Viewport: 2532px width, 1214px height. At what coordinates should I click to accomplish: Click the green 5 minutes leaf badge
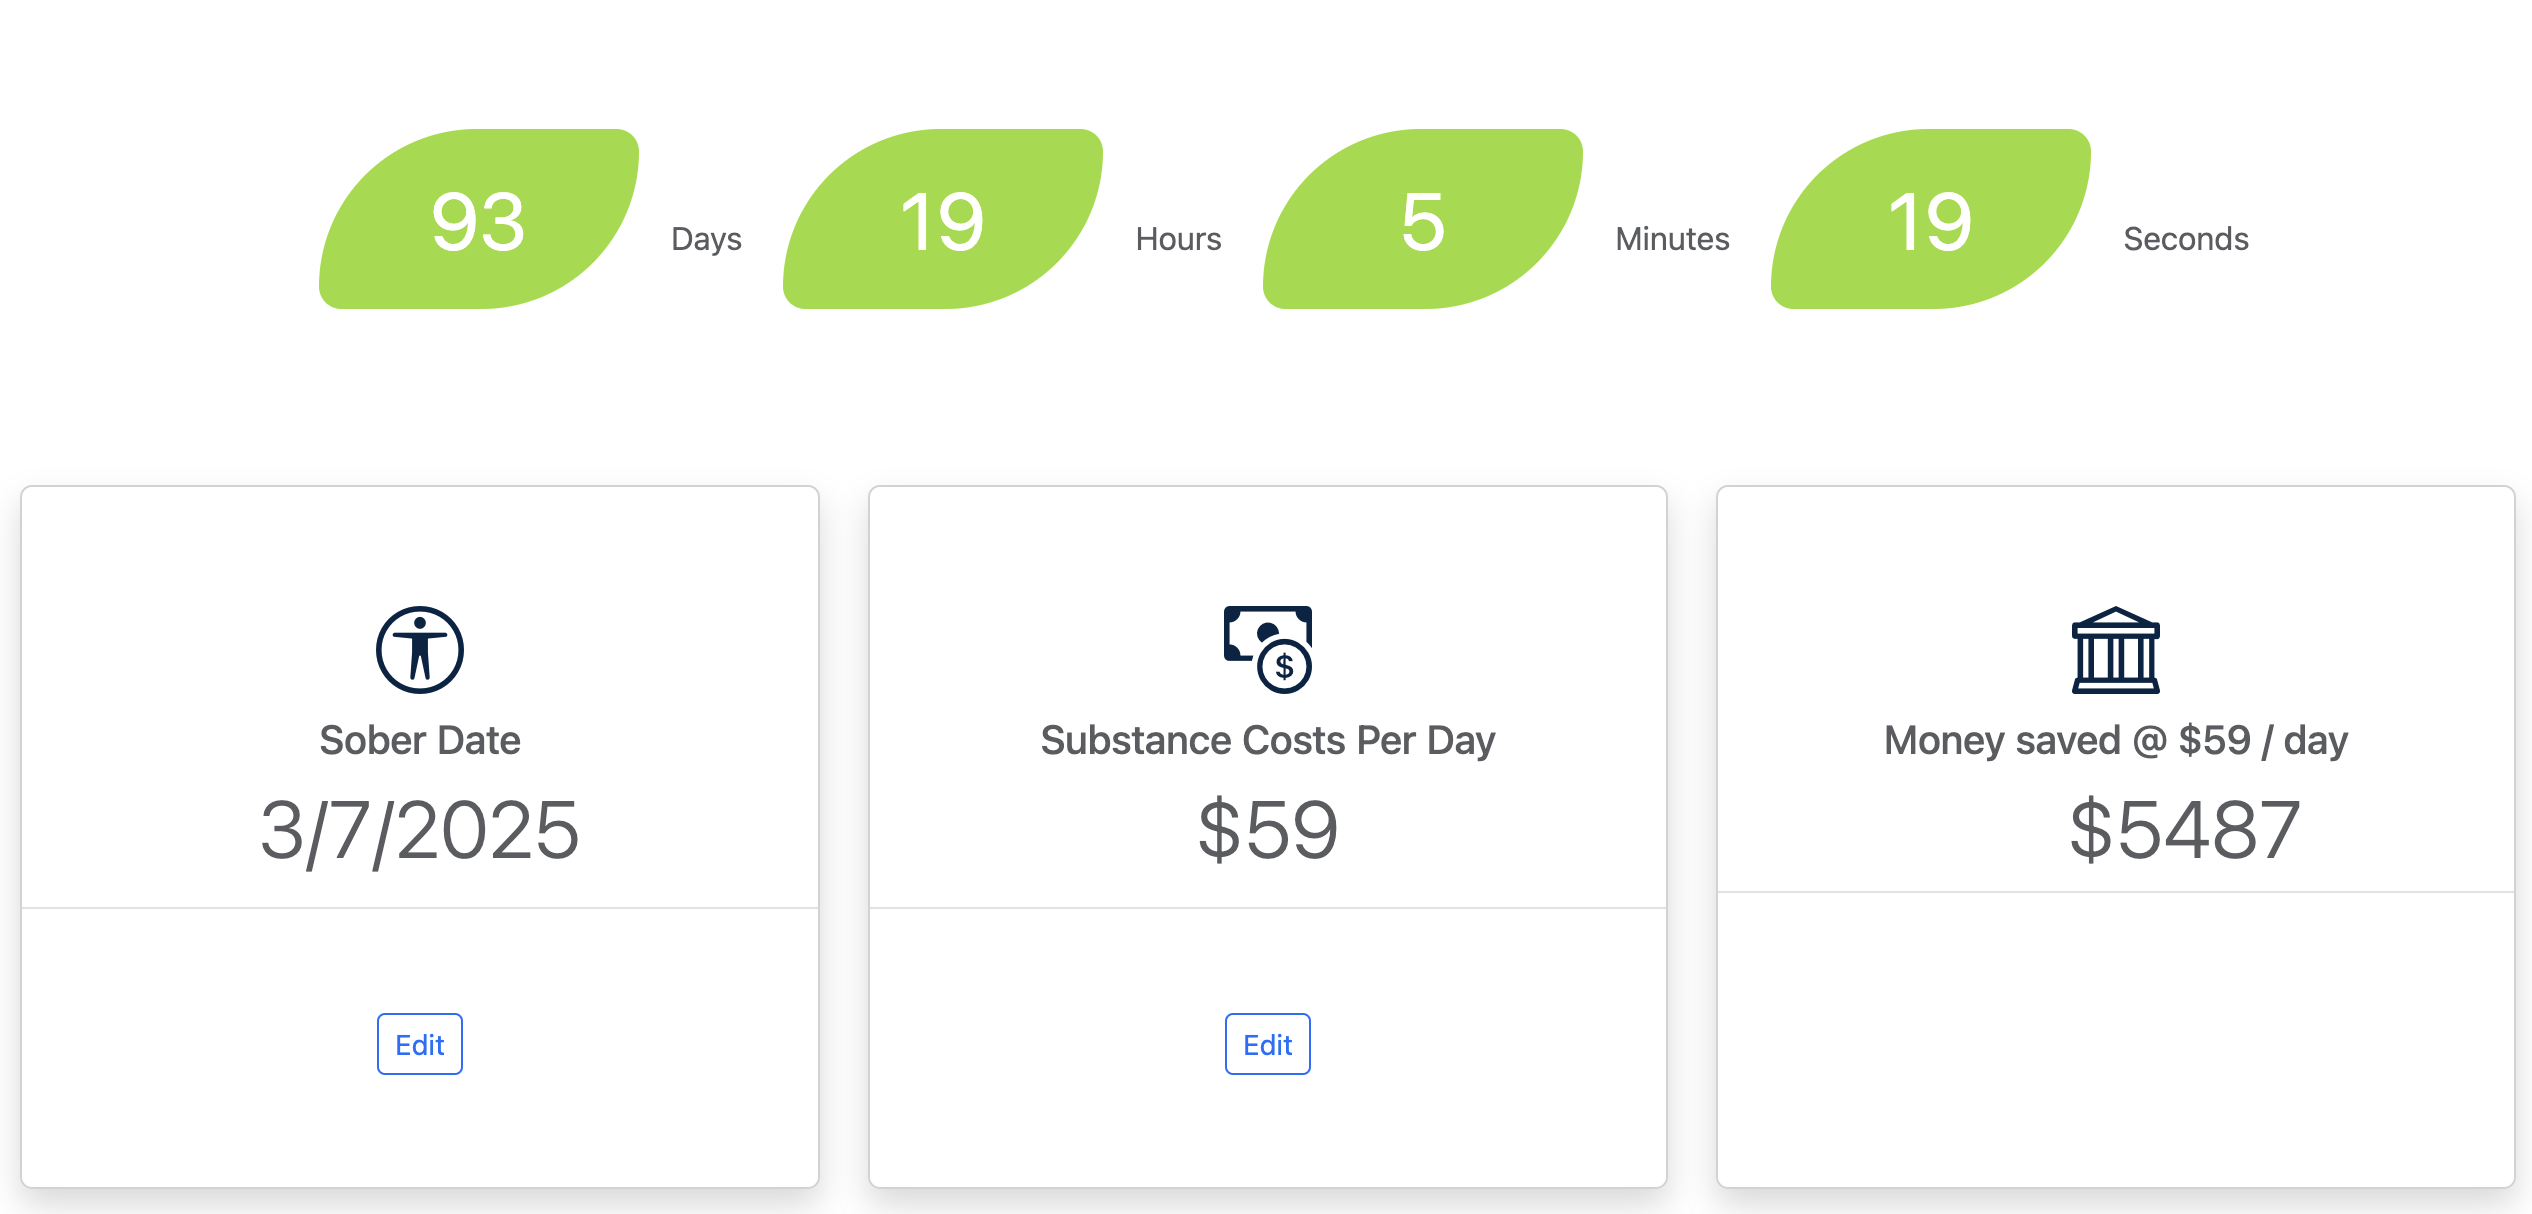1423,219
